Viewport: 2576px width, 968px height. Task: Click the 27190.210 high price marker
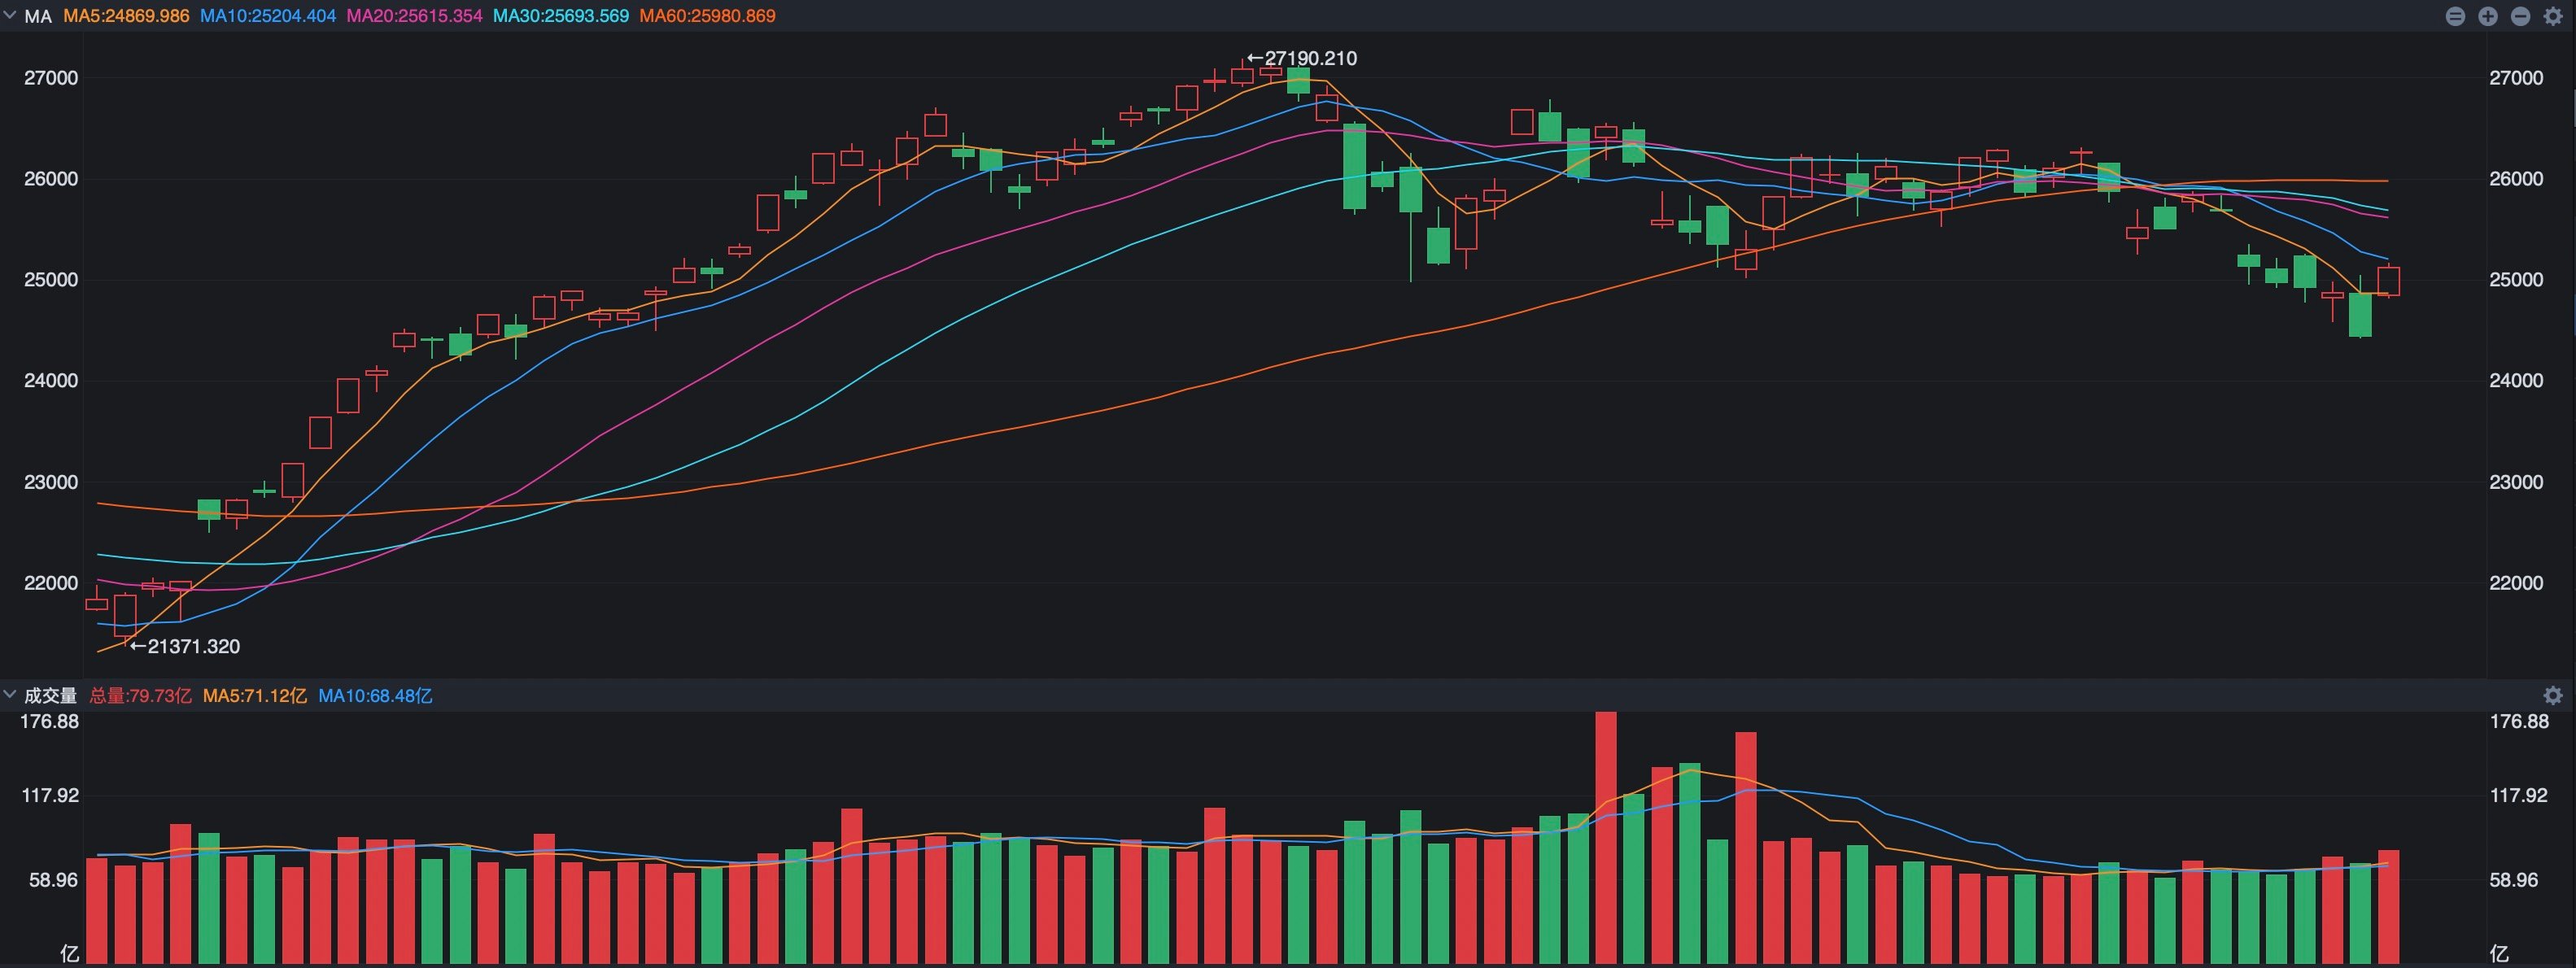point(1303,58)
